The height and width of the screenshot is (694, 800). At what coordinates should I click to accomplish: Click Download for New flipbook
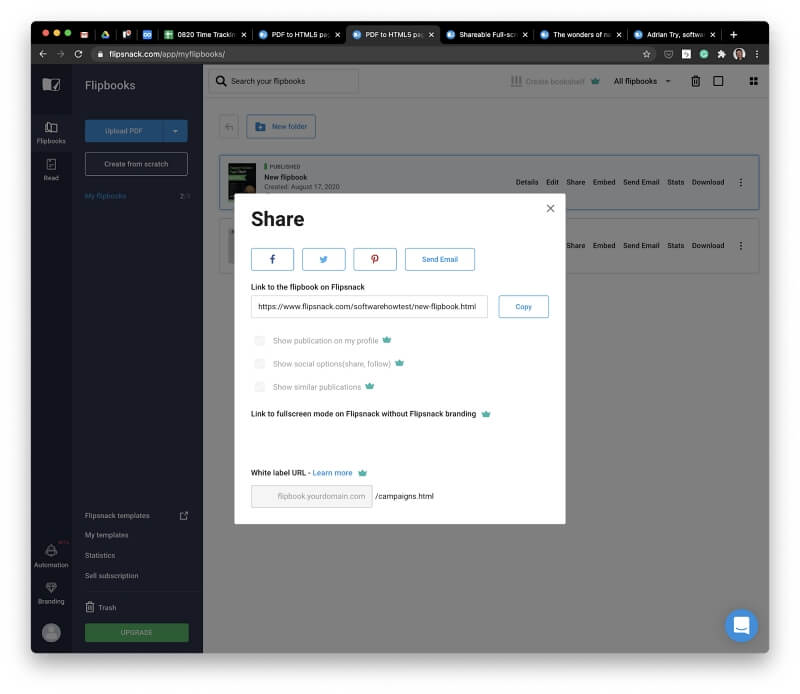[708, 182]
